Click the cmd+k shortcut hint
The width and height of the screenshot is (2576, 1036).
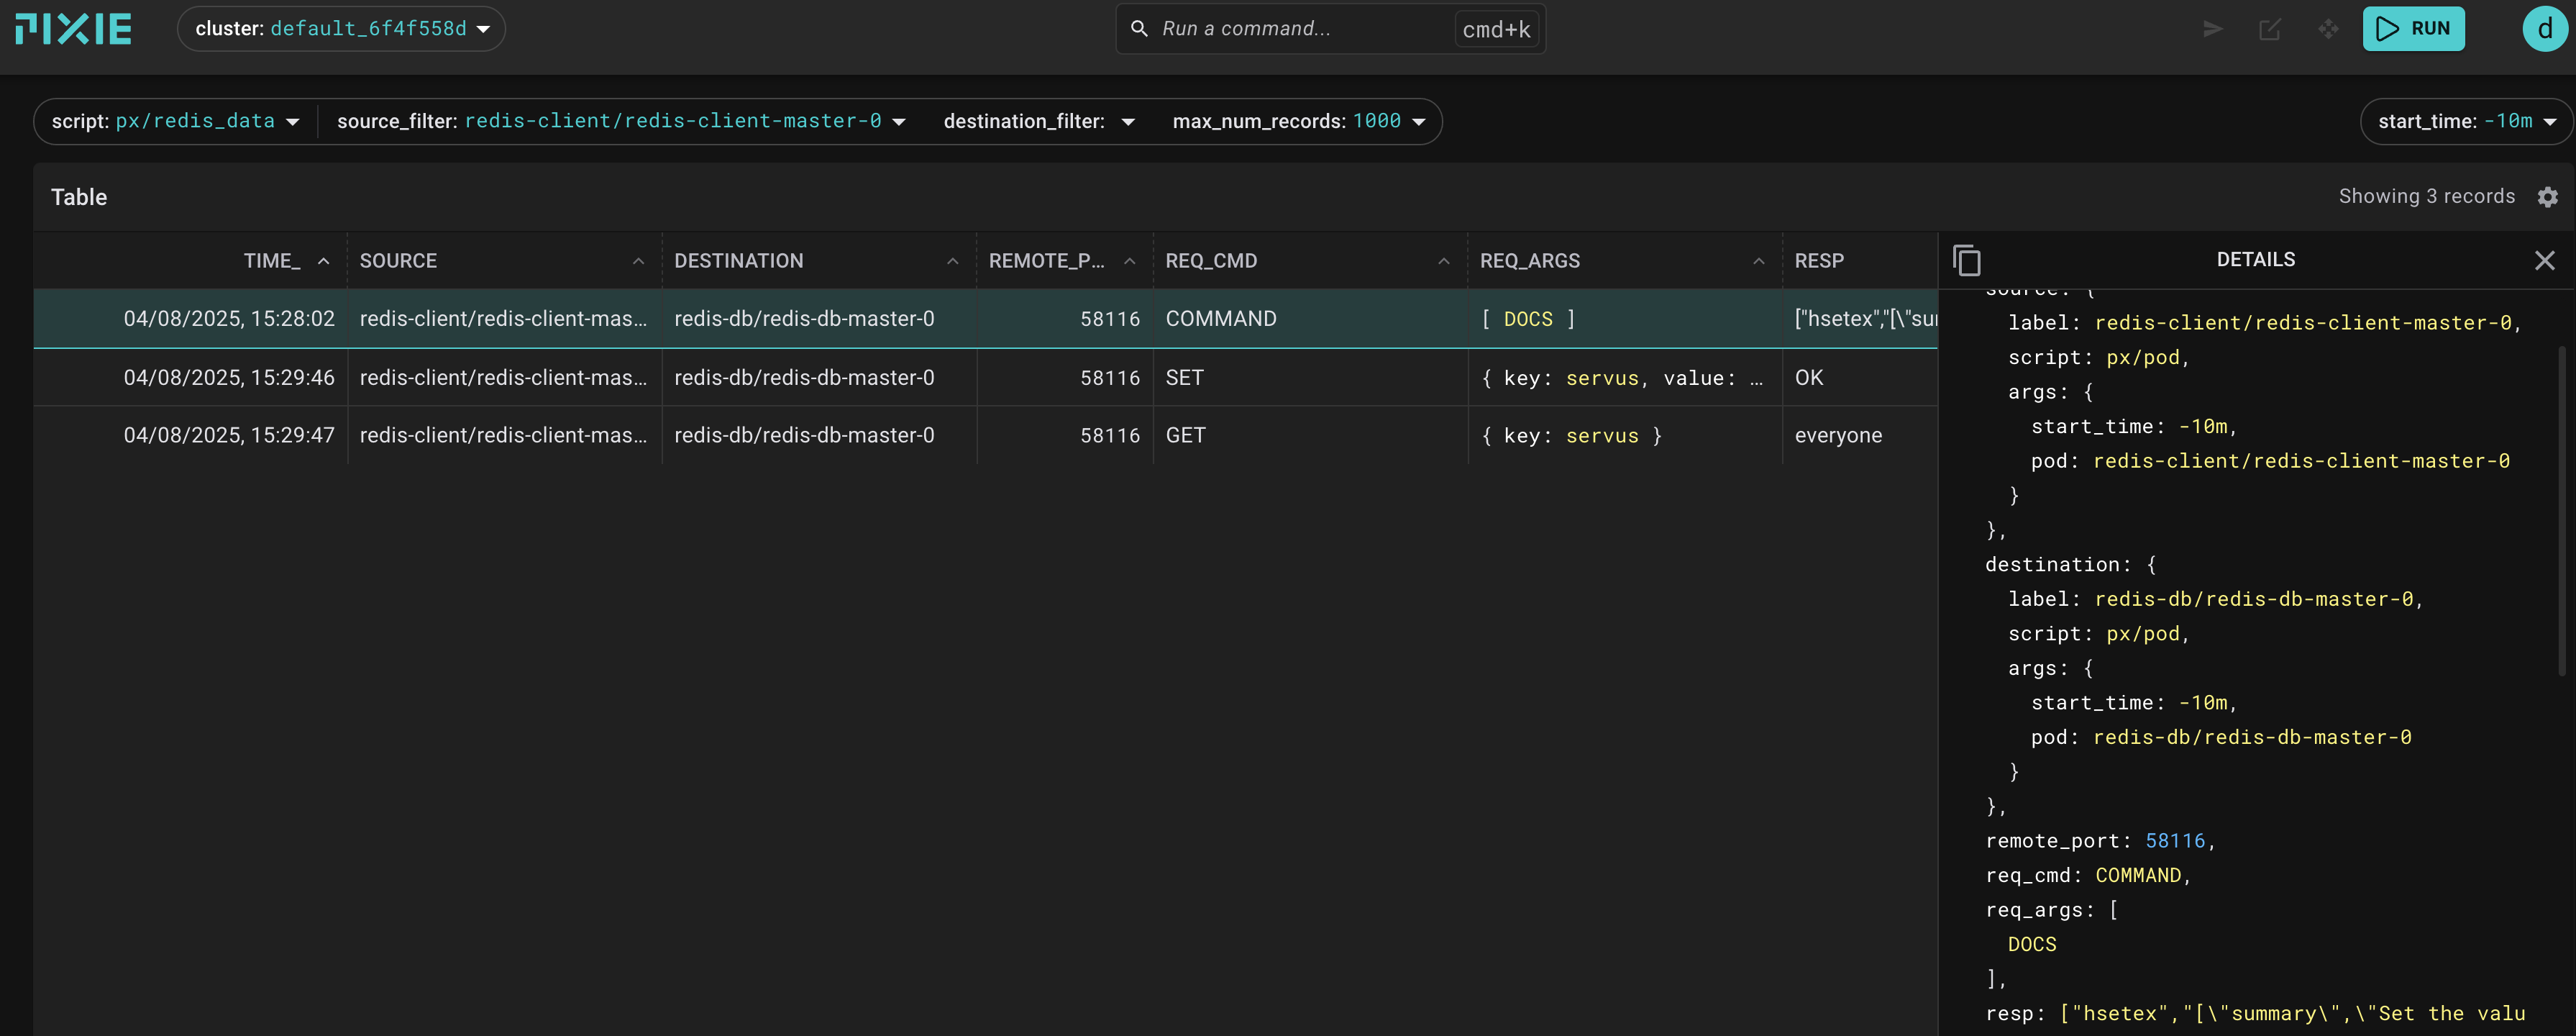[x=1496, y=30]
